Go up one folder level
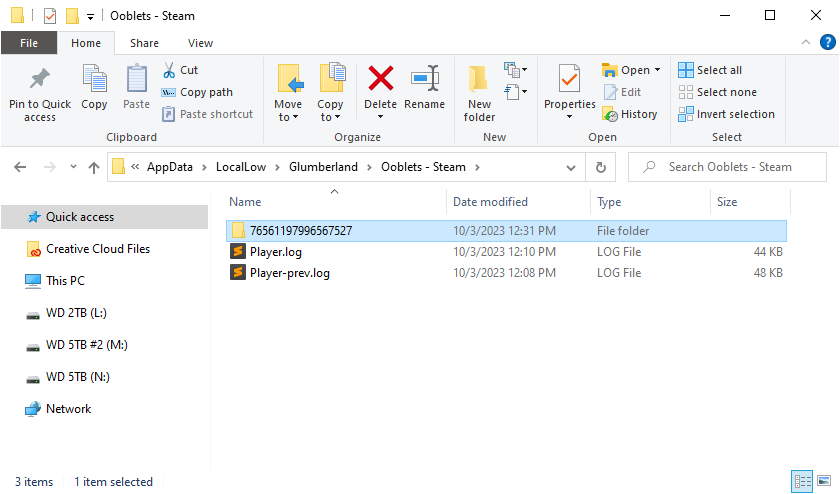840x494 pixels. (94, 168)
